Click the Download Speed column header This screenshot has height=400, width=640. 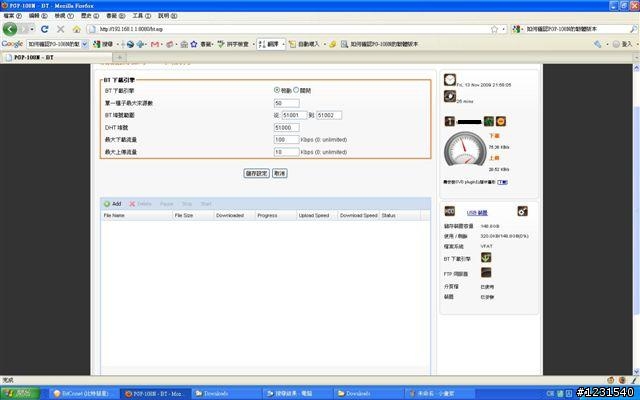(x=358, y=216)
